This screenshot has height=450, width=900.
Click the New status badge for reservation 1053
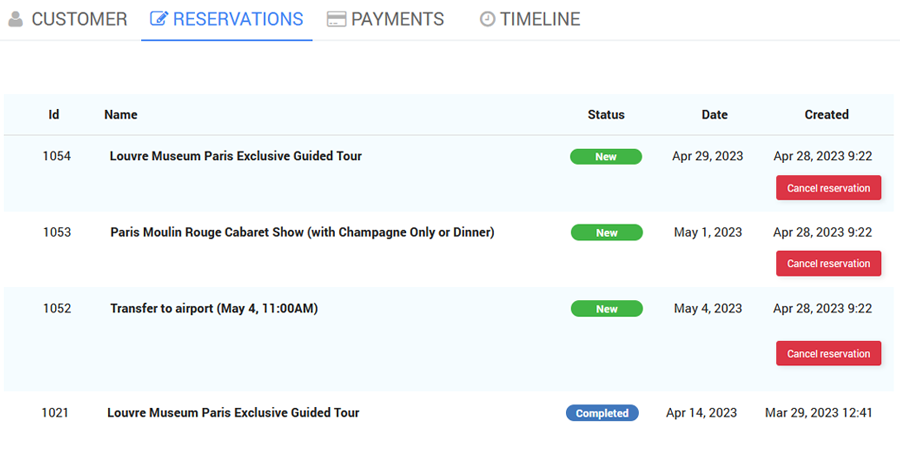point(606,233)
